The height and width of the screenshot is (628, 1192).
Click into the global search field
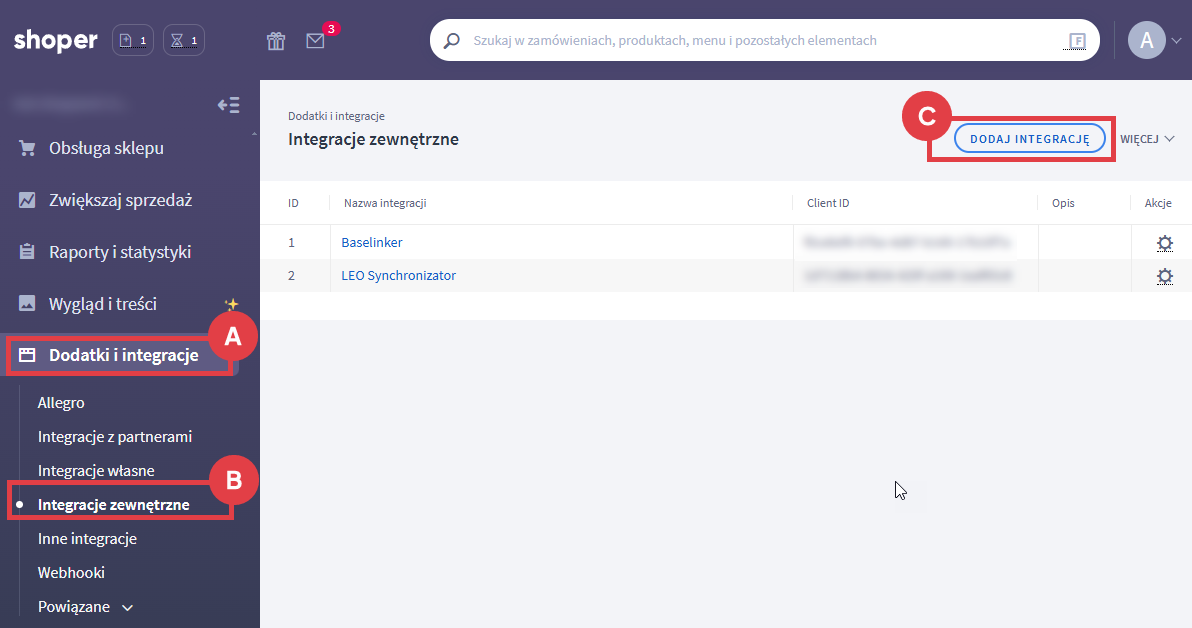(760, 41)
